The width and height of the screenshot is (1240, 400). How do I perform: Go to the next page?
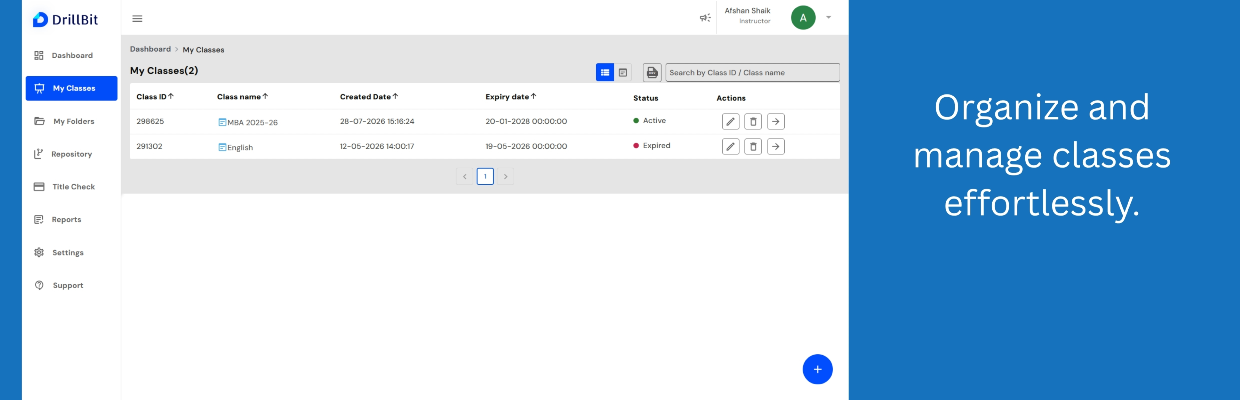point(506,176)
